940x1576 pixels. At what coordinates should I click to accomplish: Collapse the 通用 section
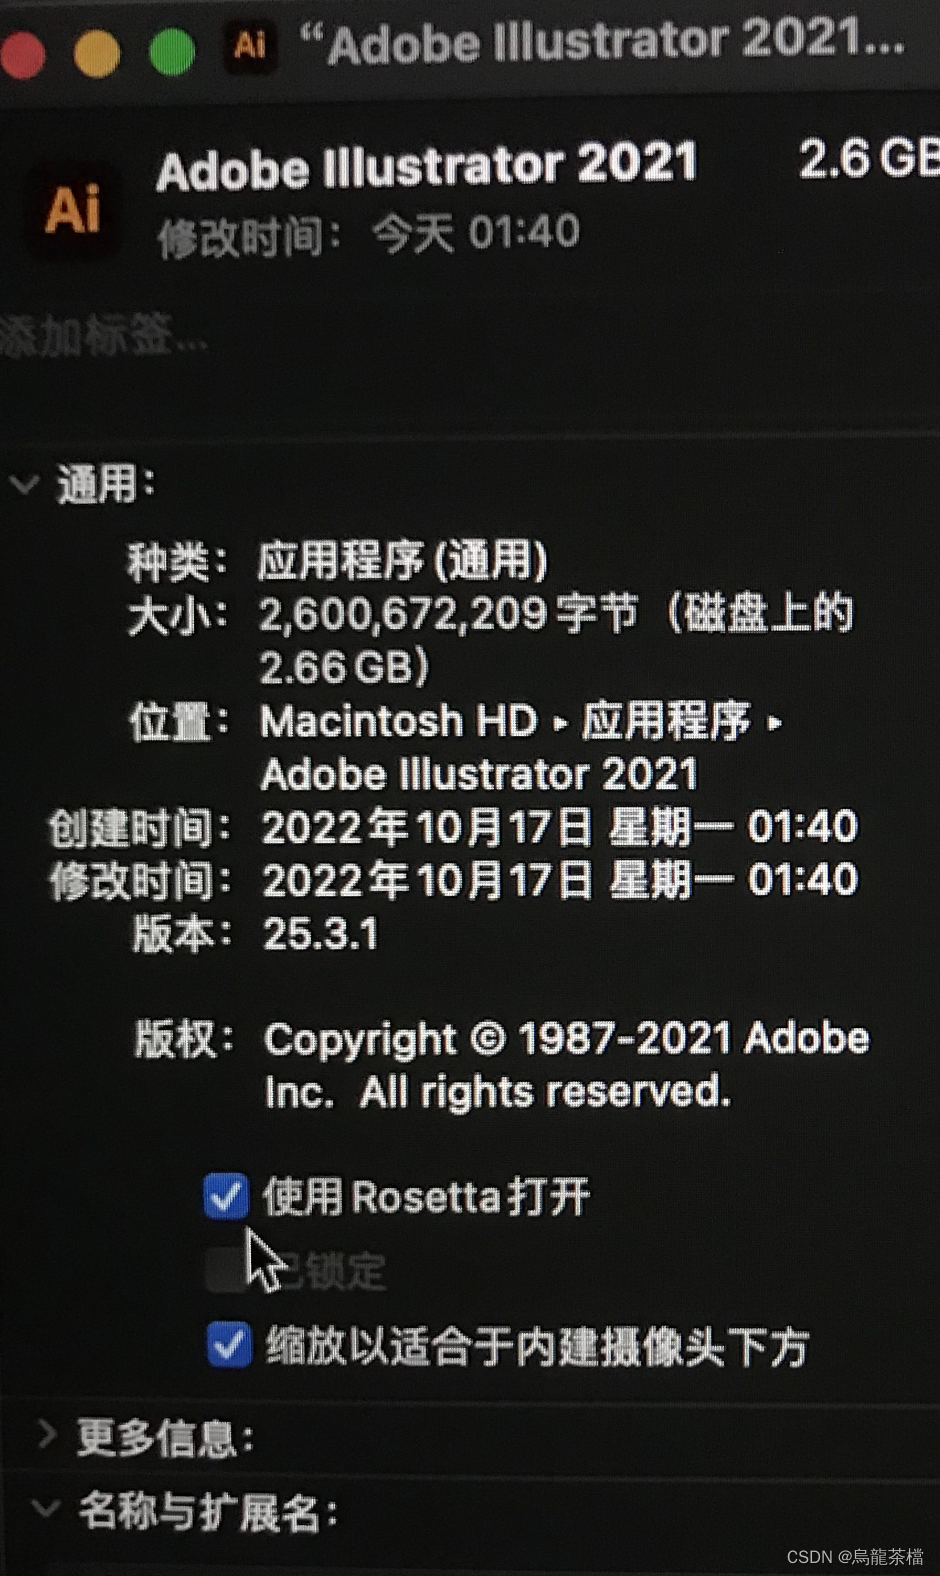click(24, 485)
